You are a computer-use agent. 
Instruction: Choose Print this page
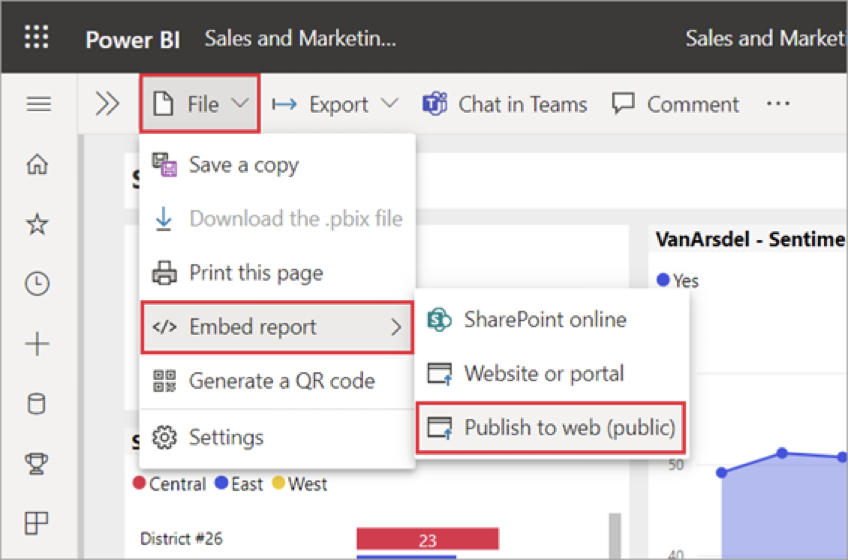(x=255, y=273)
